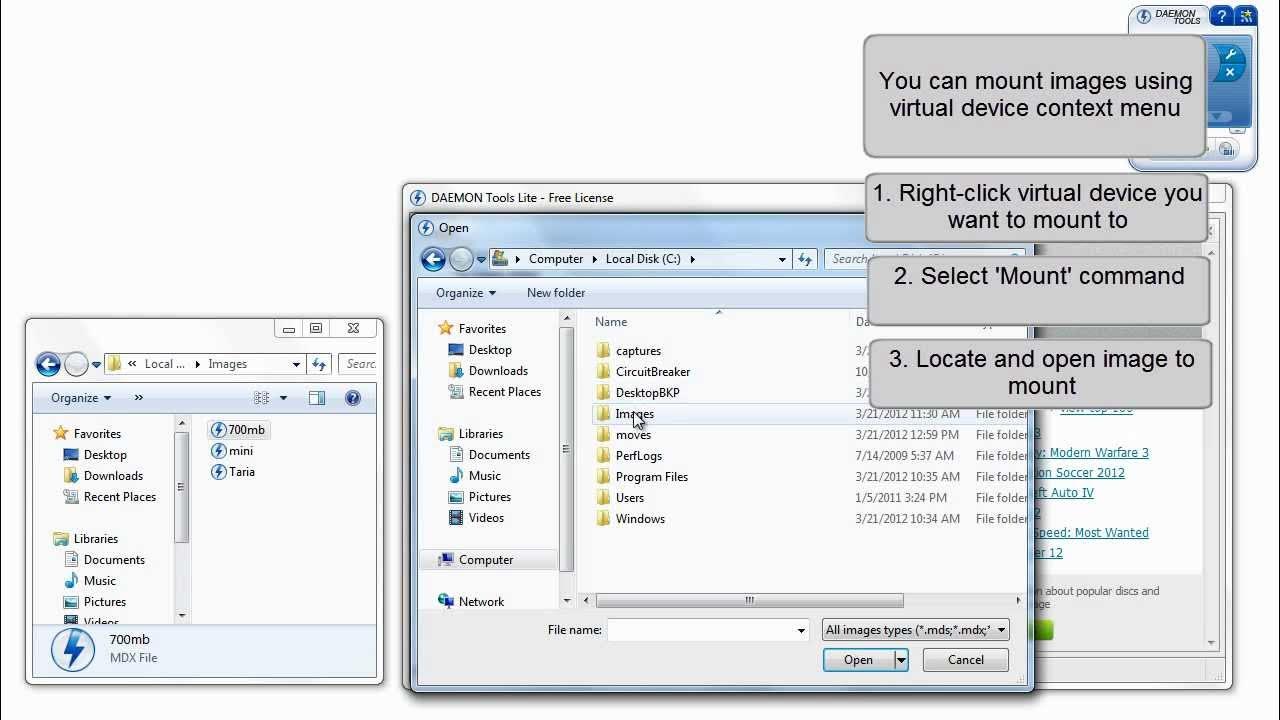Viewport: 1280px width, 720px height.
Task: Cancel the Open dialog
Action: click(x=965, y=660)
